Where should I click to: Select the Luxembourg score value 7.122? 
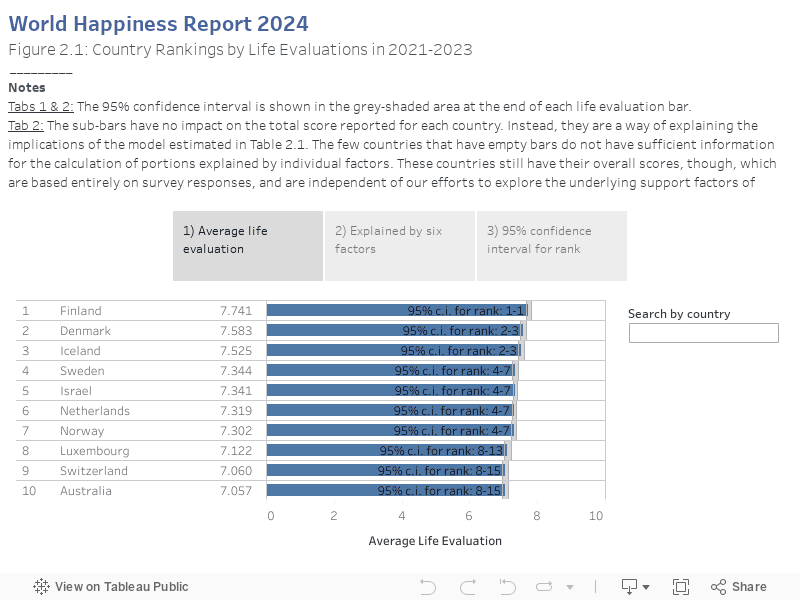point(236,451)
